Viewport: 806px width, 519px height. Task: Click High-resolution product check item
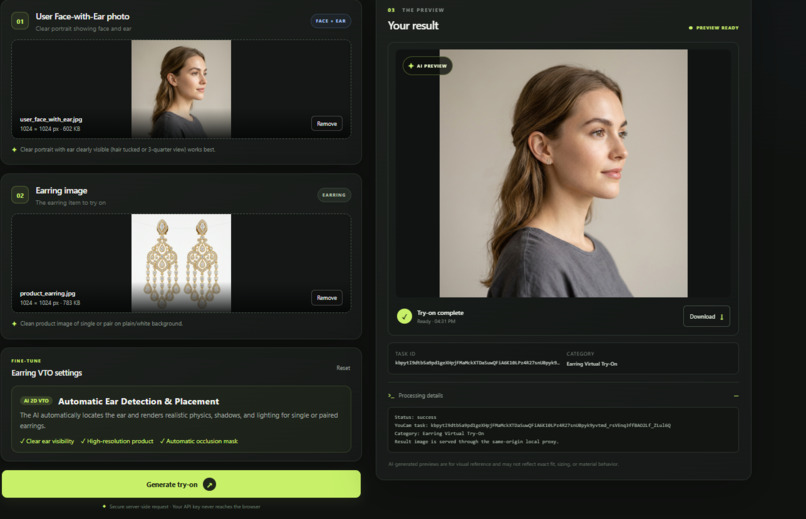click(117, 441)
